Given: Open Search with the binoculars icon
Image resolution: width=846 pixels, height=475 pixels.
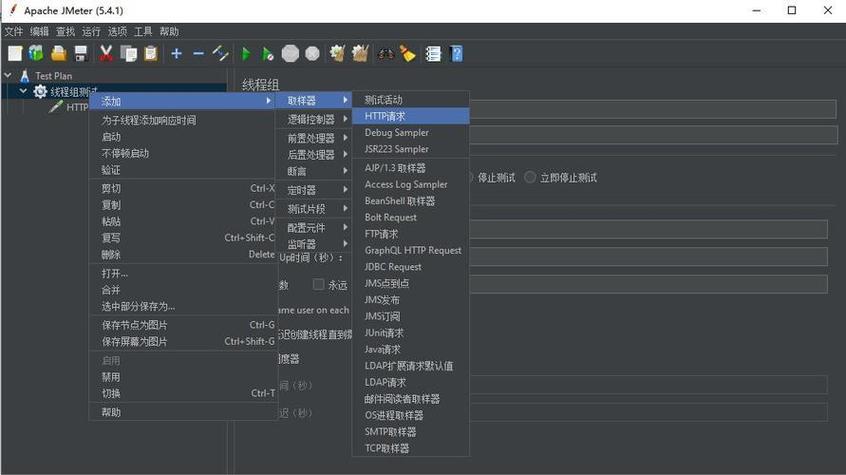Looking at the screenshot, I should point(385,53).
